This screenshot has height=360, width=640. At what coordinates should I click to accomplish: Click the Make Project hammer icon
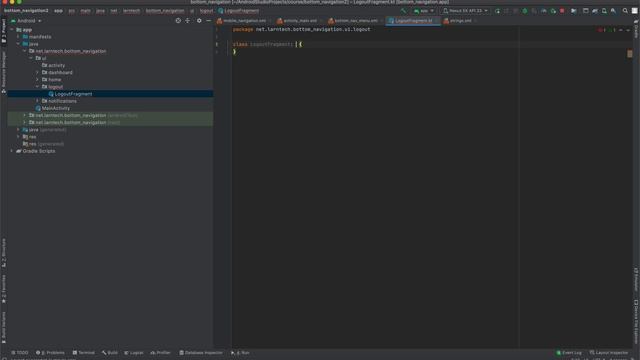point(404,11)
